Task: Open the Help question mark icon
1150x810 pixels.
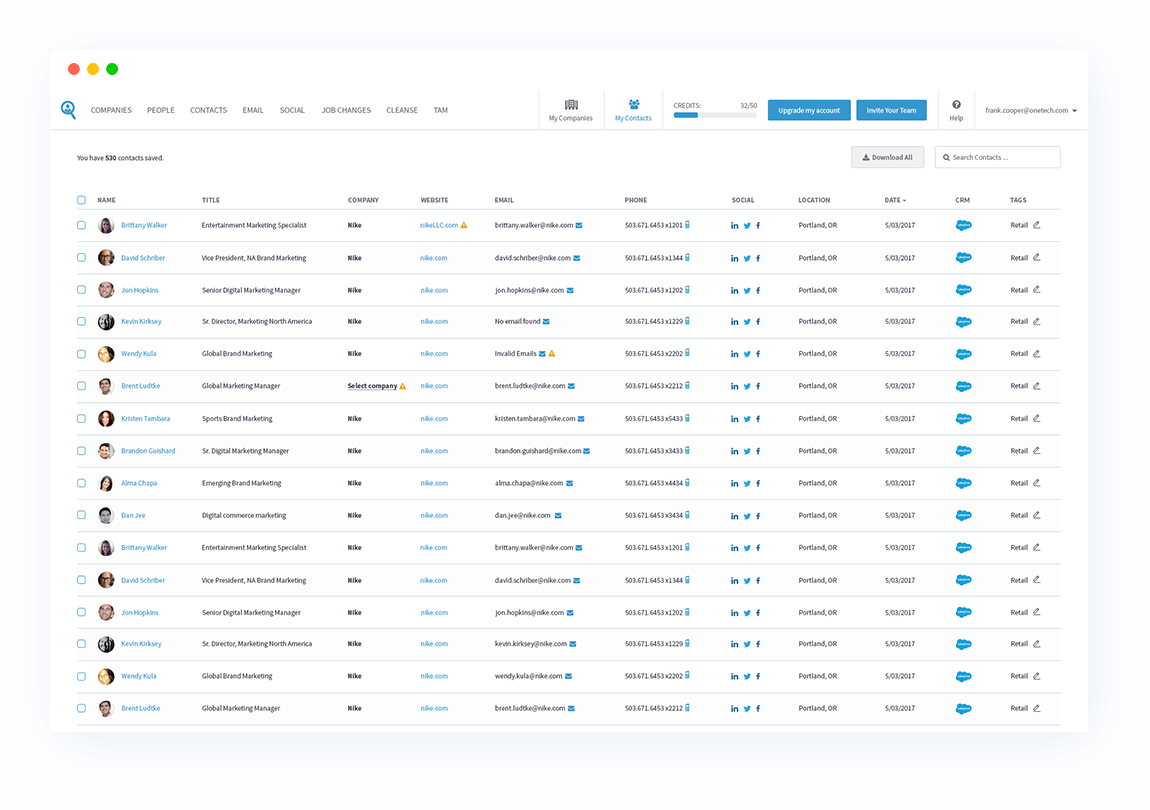Action: [x=956, y=105]
